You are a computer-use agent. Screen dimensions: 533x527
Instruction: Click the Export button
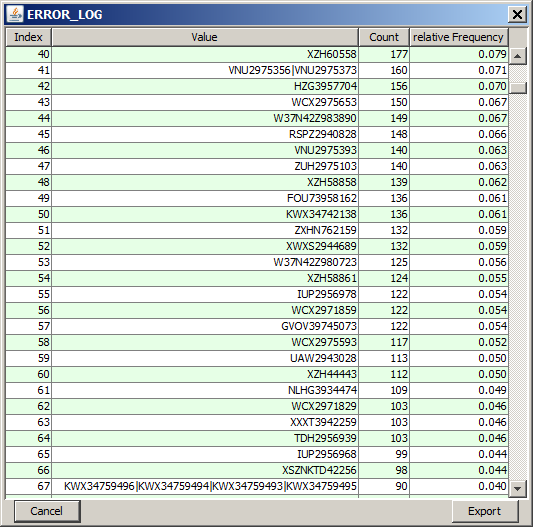coord(484,511)
